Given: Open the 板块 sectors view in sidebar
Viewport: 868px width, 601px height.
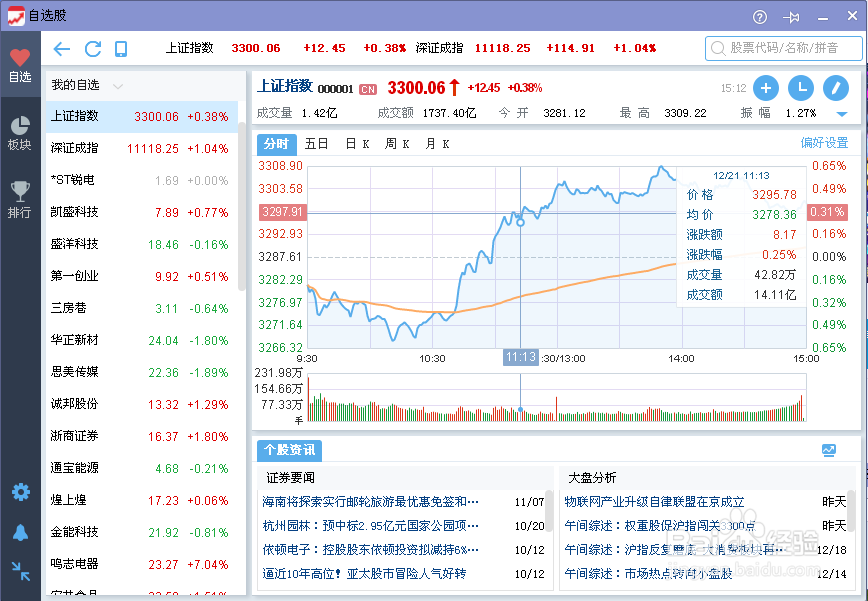Looking at the screenshot, I should click(19, 132).
